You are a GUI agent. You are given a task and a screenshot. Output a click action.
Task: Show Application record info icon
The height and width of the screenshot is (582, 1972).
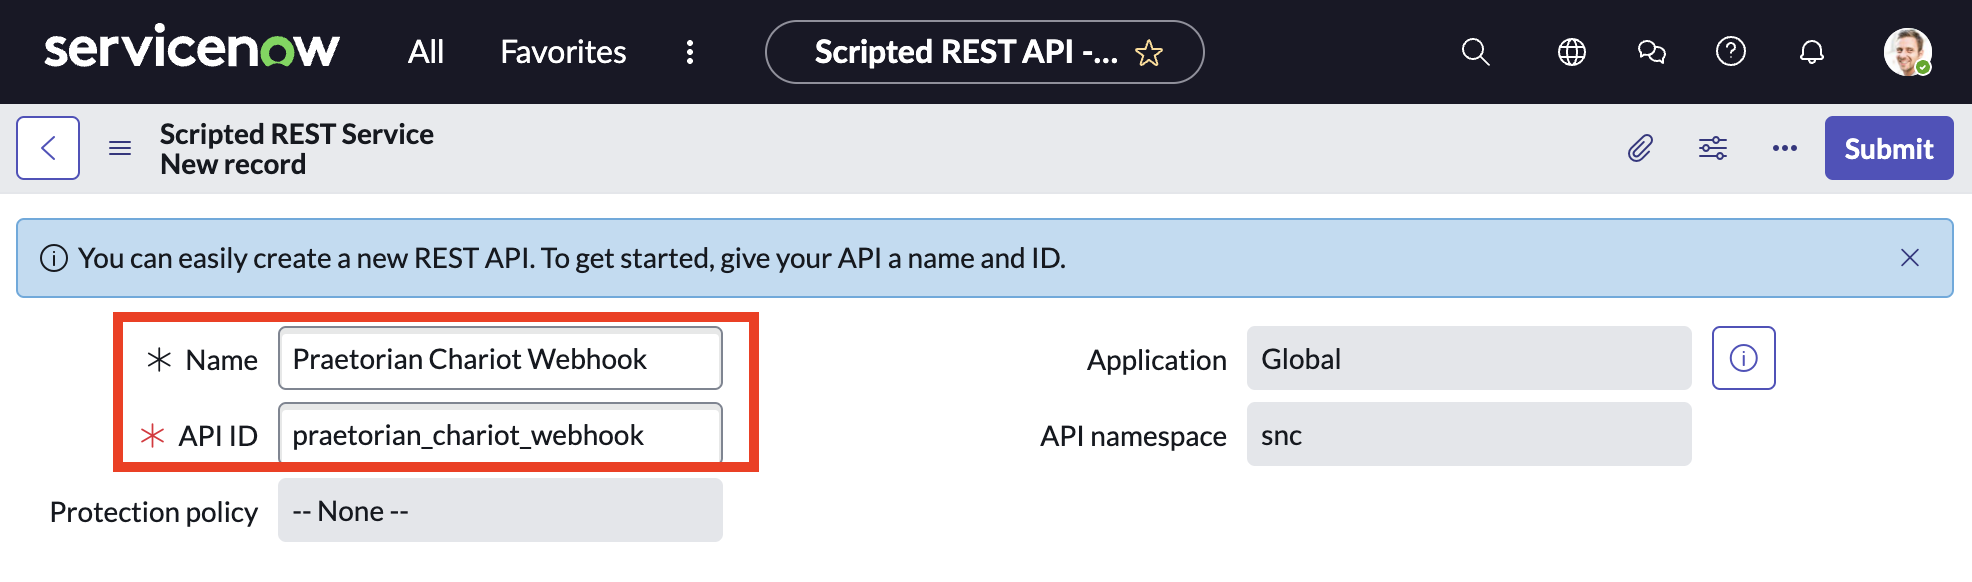(1744, 358)
